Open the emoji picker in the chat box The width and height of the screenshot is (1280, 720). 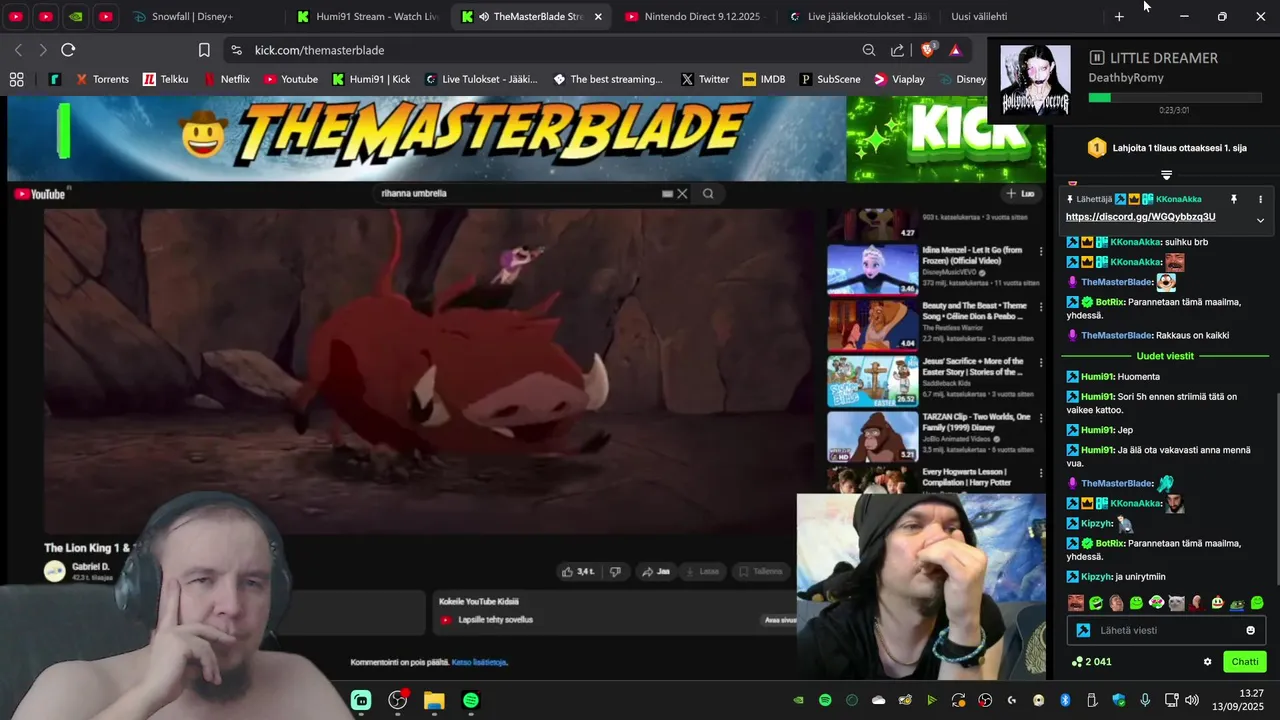point(1250,630)
